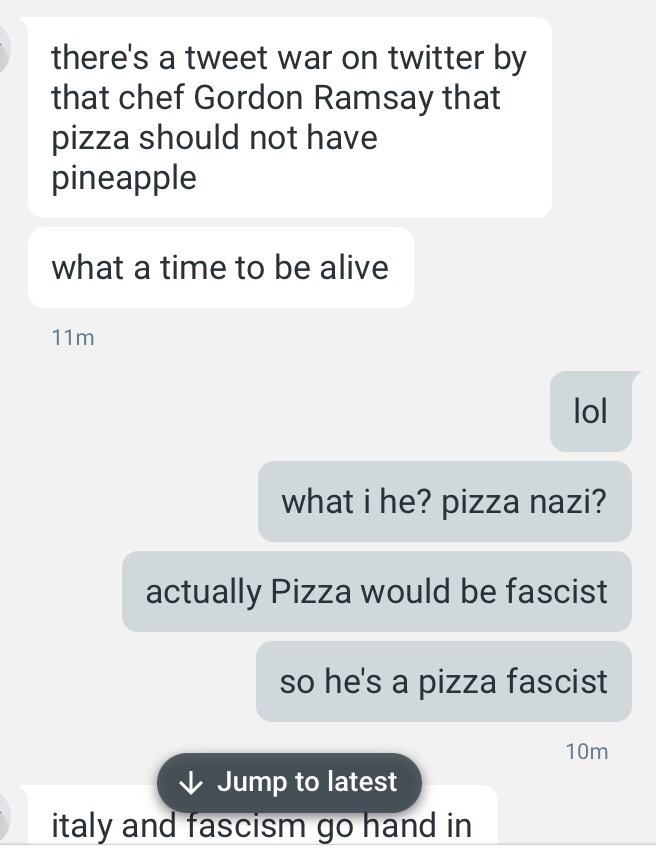The height and width of the screenshot is (857, 656).
Task: Click the word "Pizza" in the "actually Pizza" message
Action: click(x=311, y=591)
